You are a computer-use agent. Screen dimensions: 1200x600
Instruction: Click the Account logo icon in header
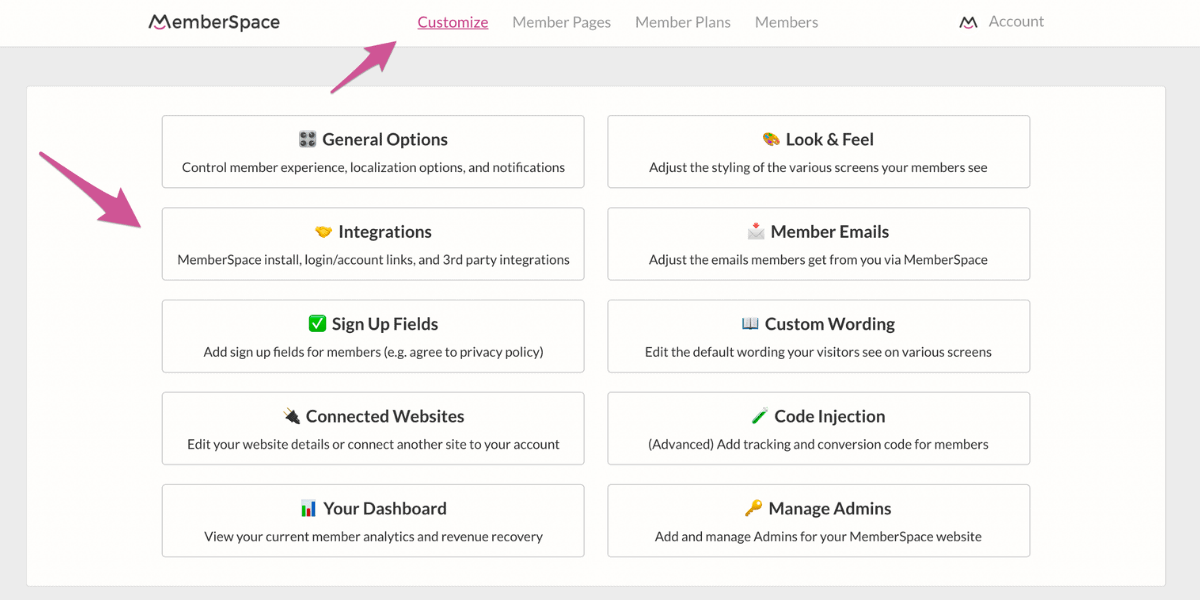(968, 22)
